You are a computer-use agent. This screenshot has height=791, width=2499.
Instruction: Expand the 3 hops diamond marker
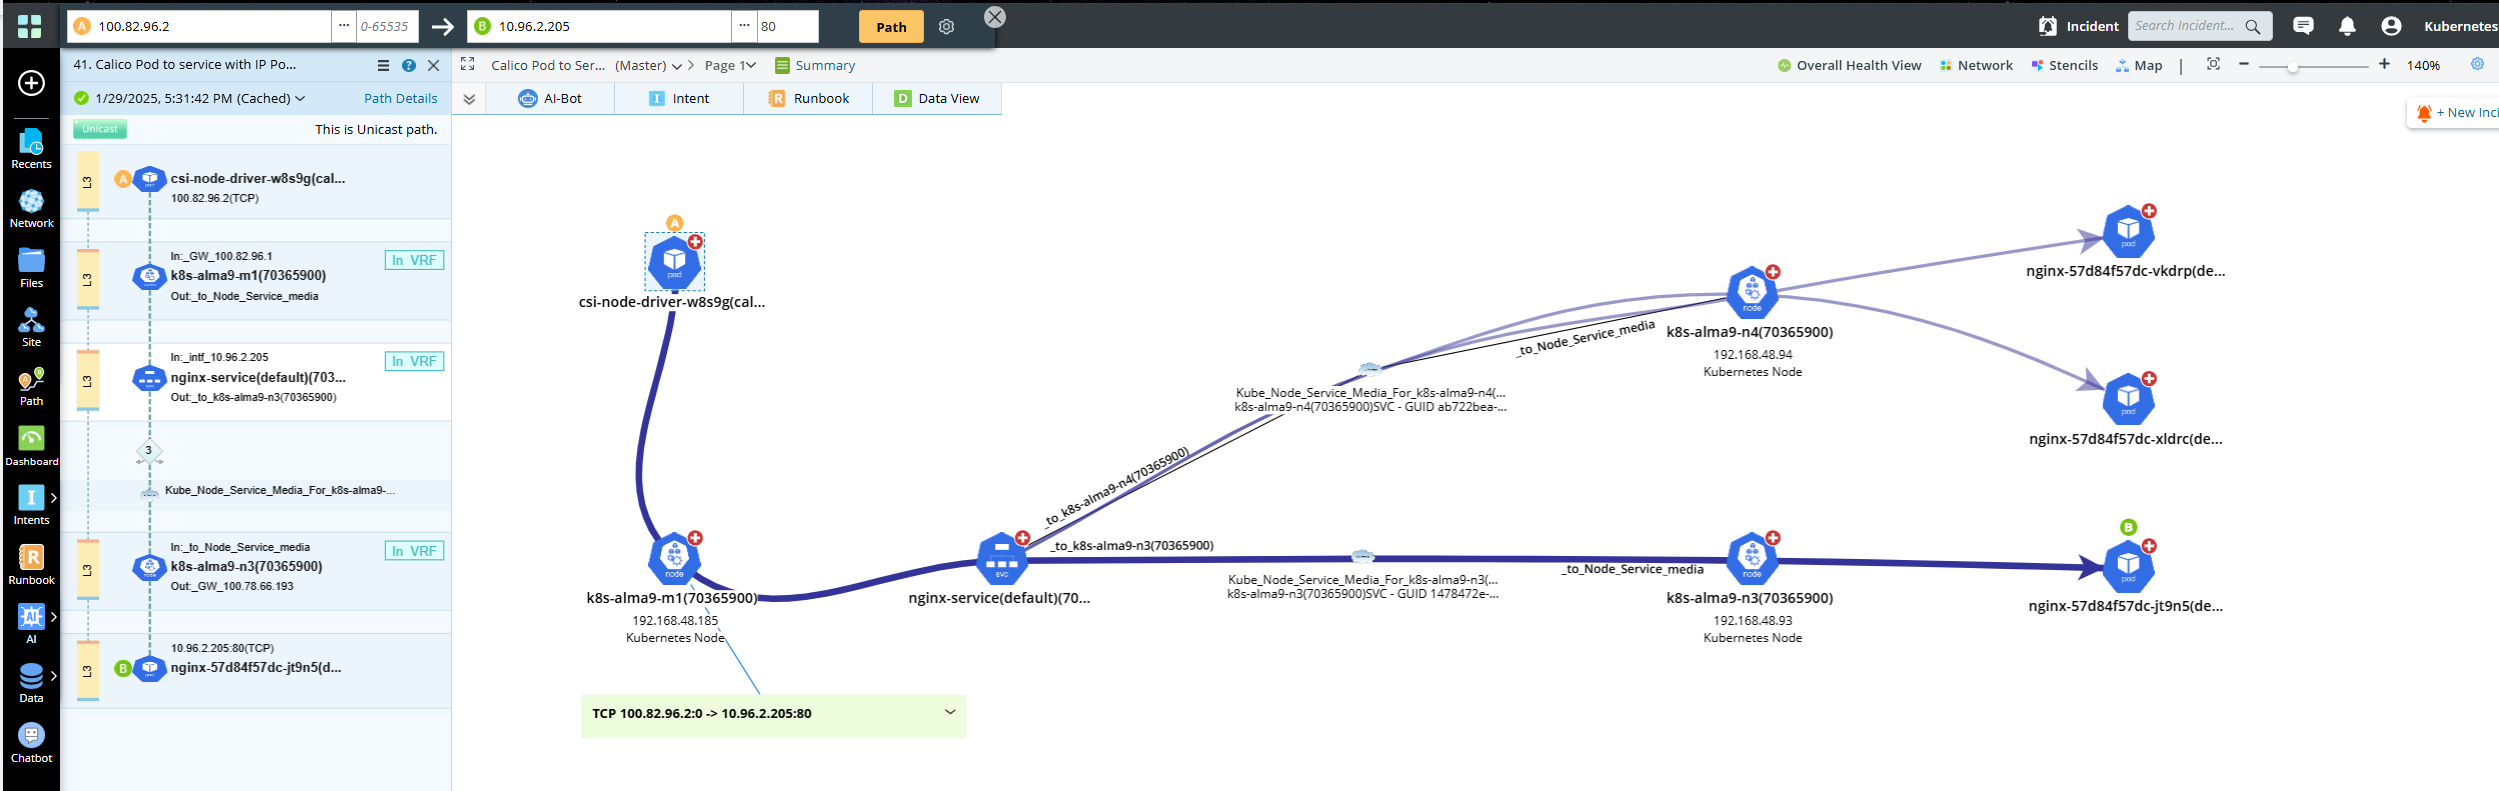point(149,451)
